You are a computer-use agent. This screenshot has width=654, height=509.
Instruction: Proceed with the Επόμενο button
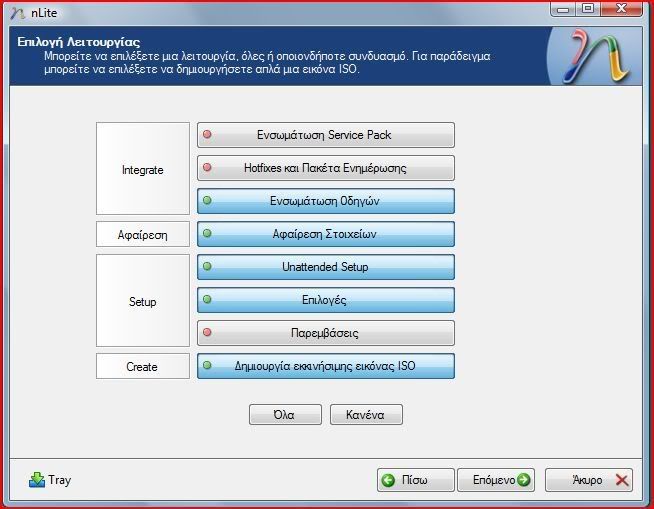496,480
